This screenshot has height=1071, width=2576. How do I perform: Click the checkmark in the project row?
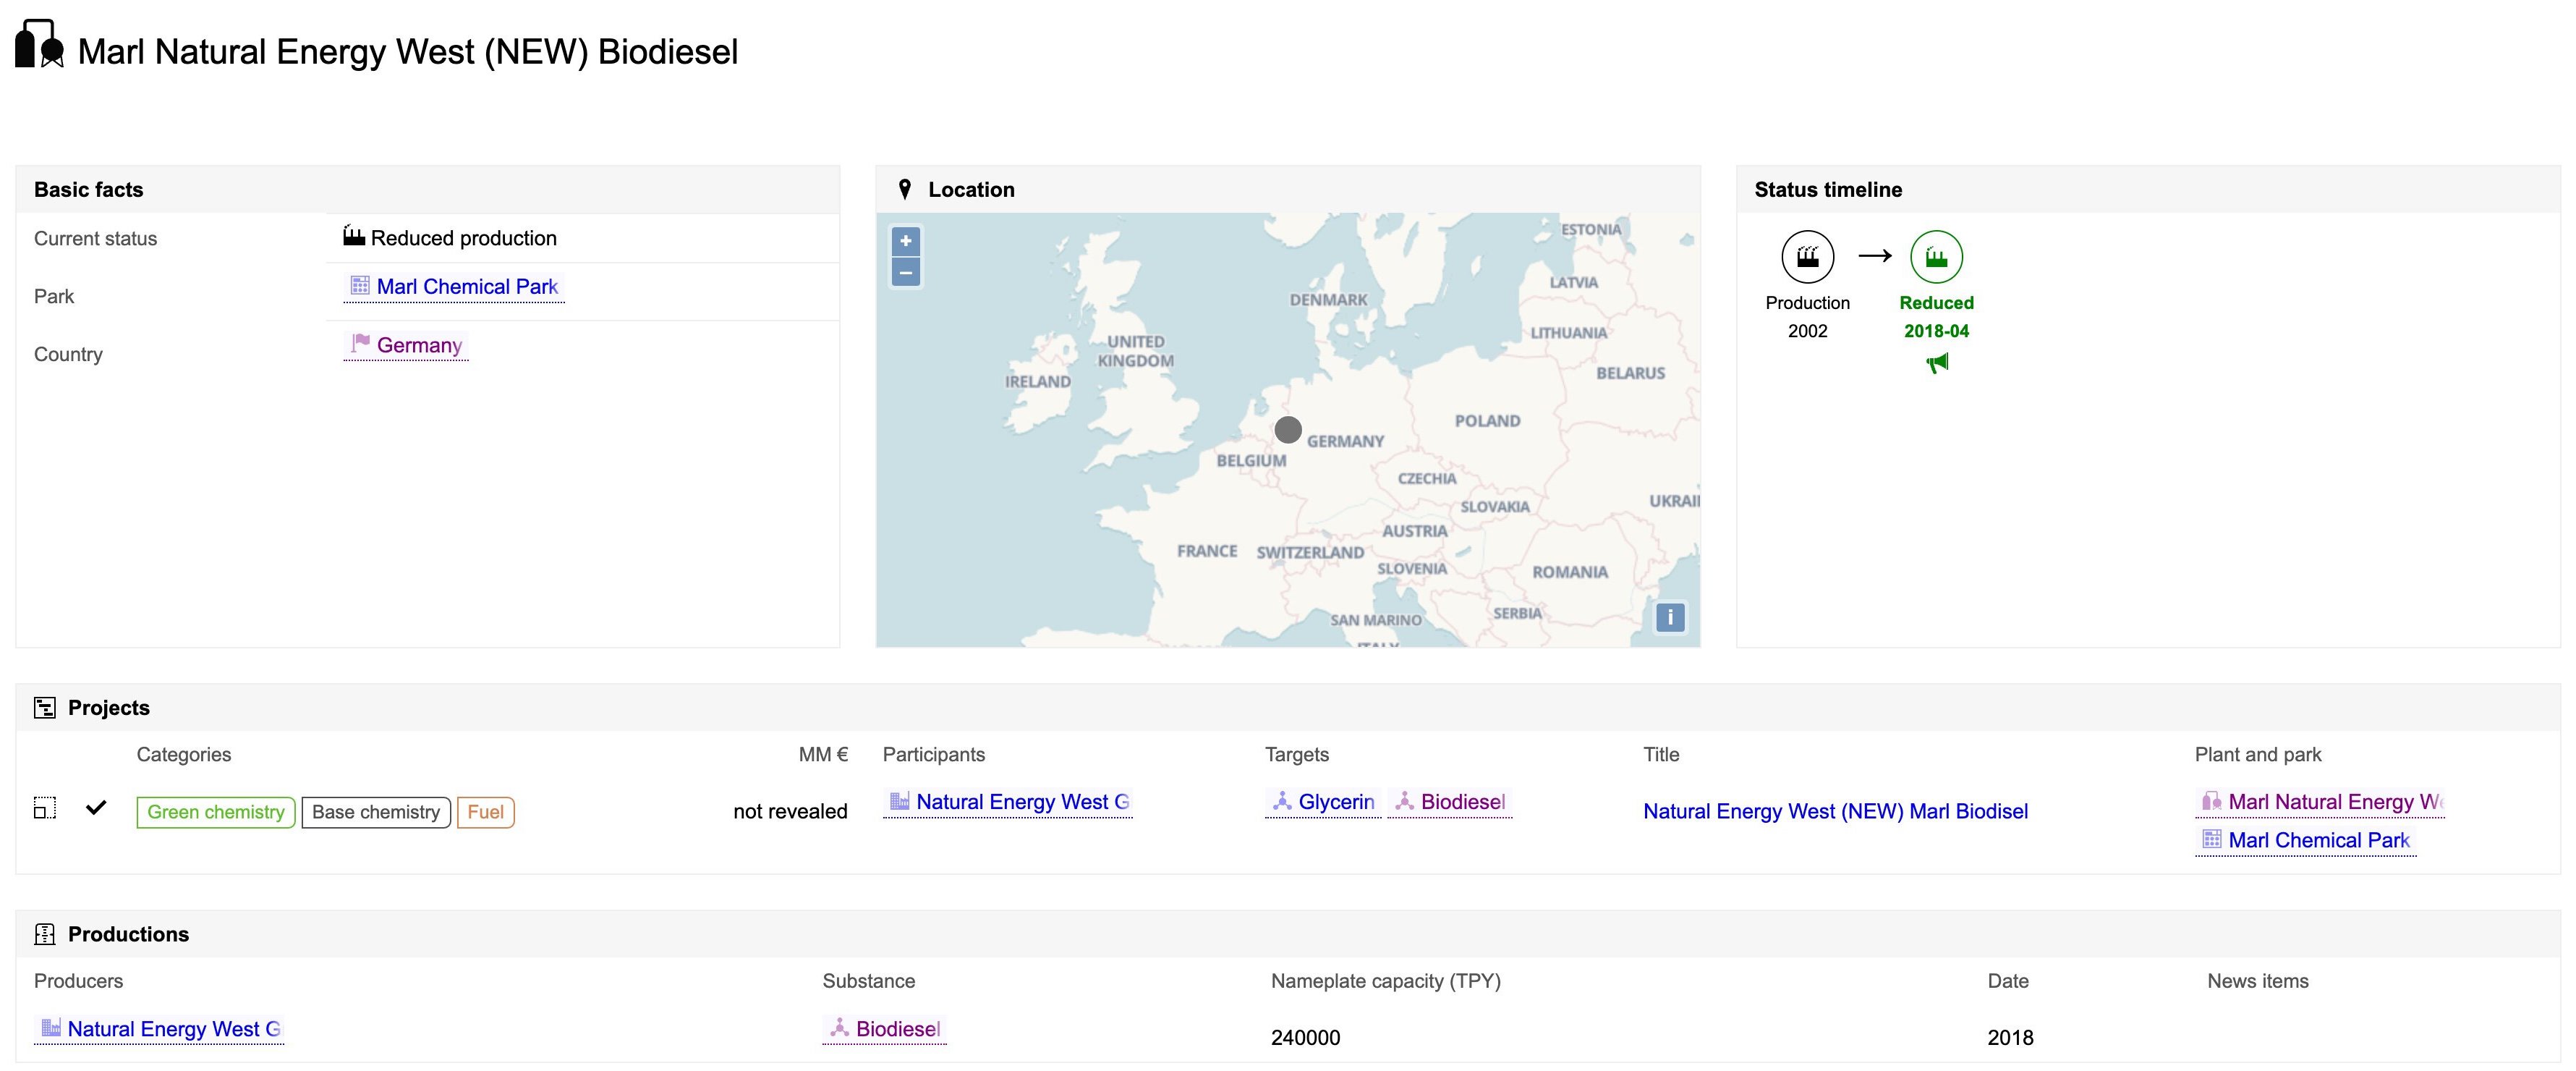coord(96,808)
